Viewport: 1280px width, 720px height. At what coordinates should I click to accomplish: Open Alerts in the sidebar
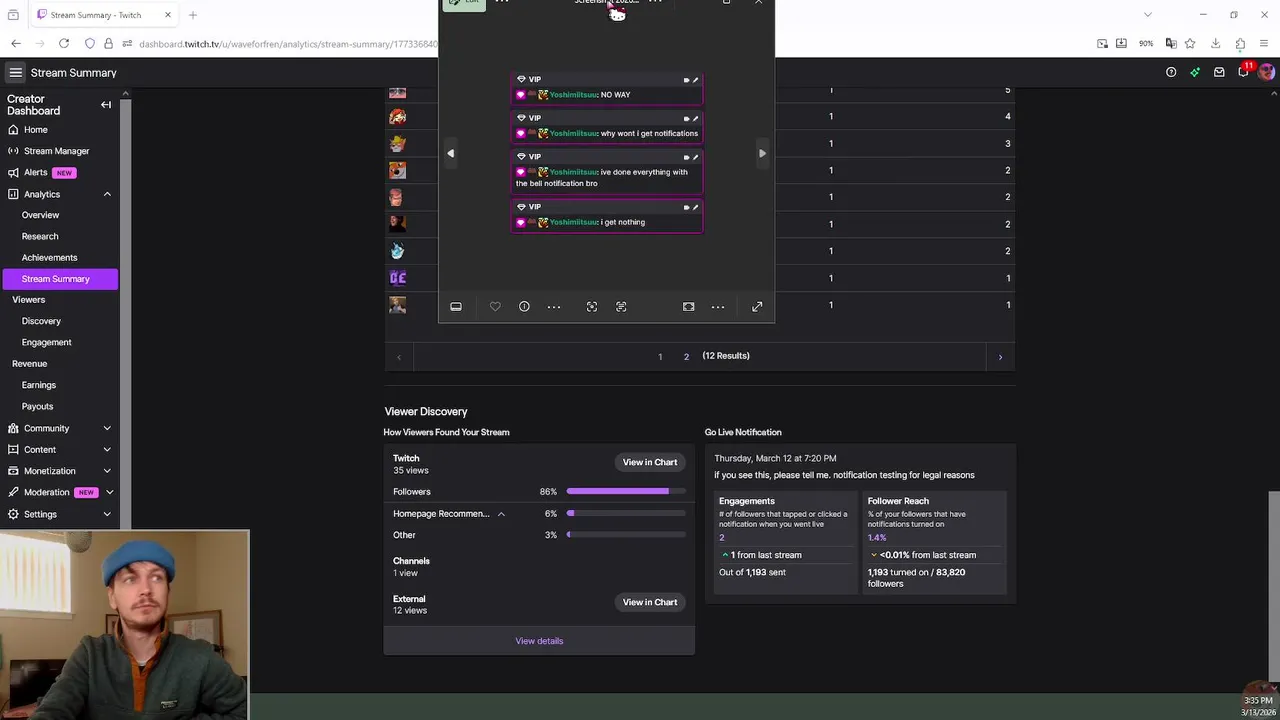point(35,173)
